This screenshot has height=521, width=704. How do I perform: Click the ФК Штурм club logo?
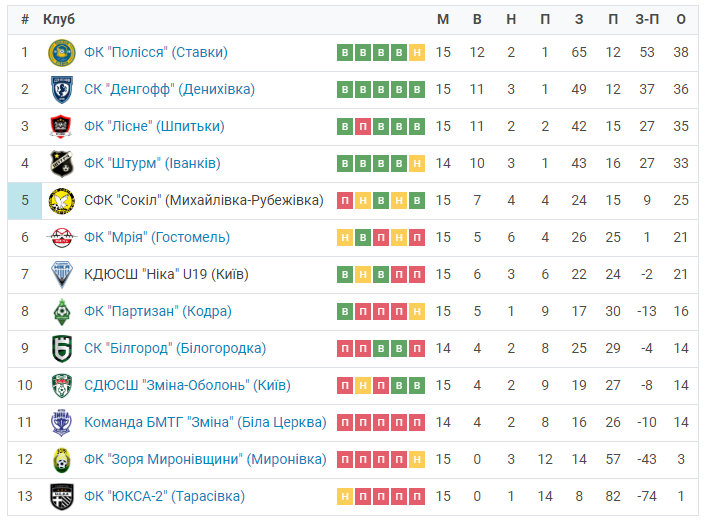coord(62,163)
